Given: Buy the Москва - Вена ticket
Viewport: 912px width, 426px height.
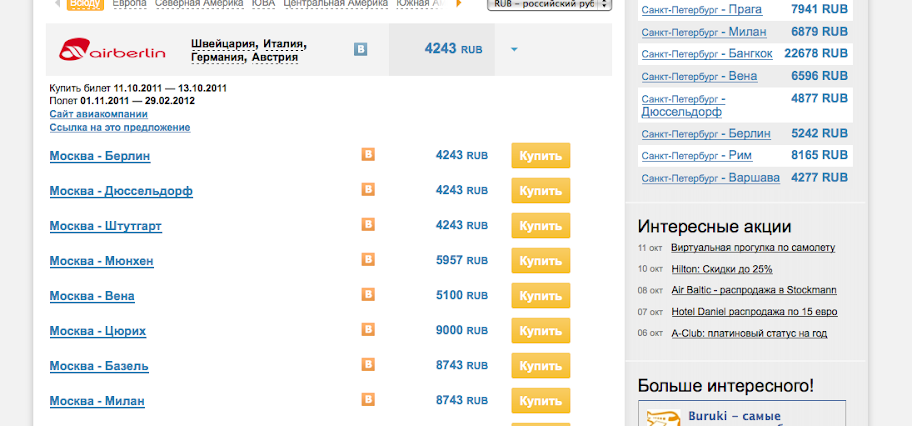Looking at the screenshot, I should (541, 296).
